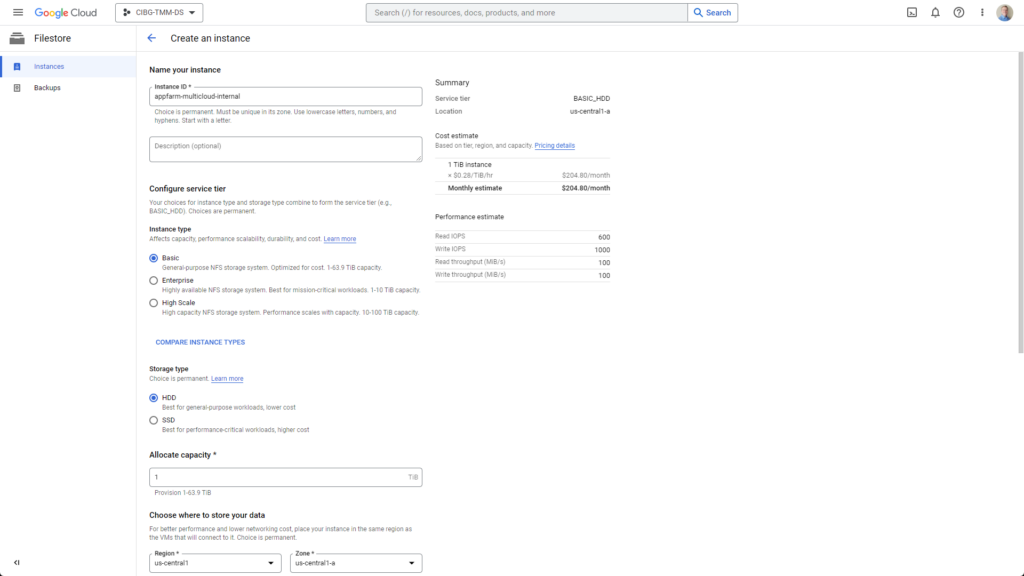This screenshot has height=576, width=1024.
Task: Open the CIBG-TMM-DS project selector
Action: (x=159, y=13)
